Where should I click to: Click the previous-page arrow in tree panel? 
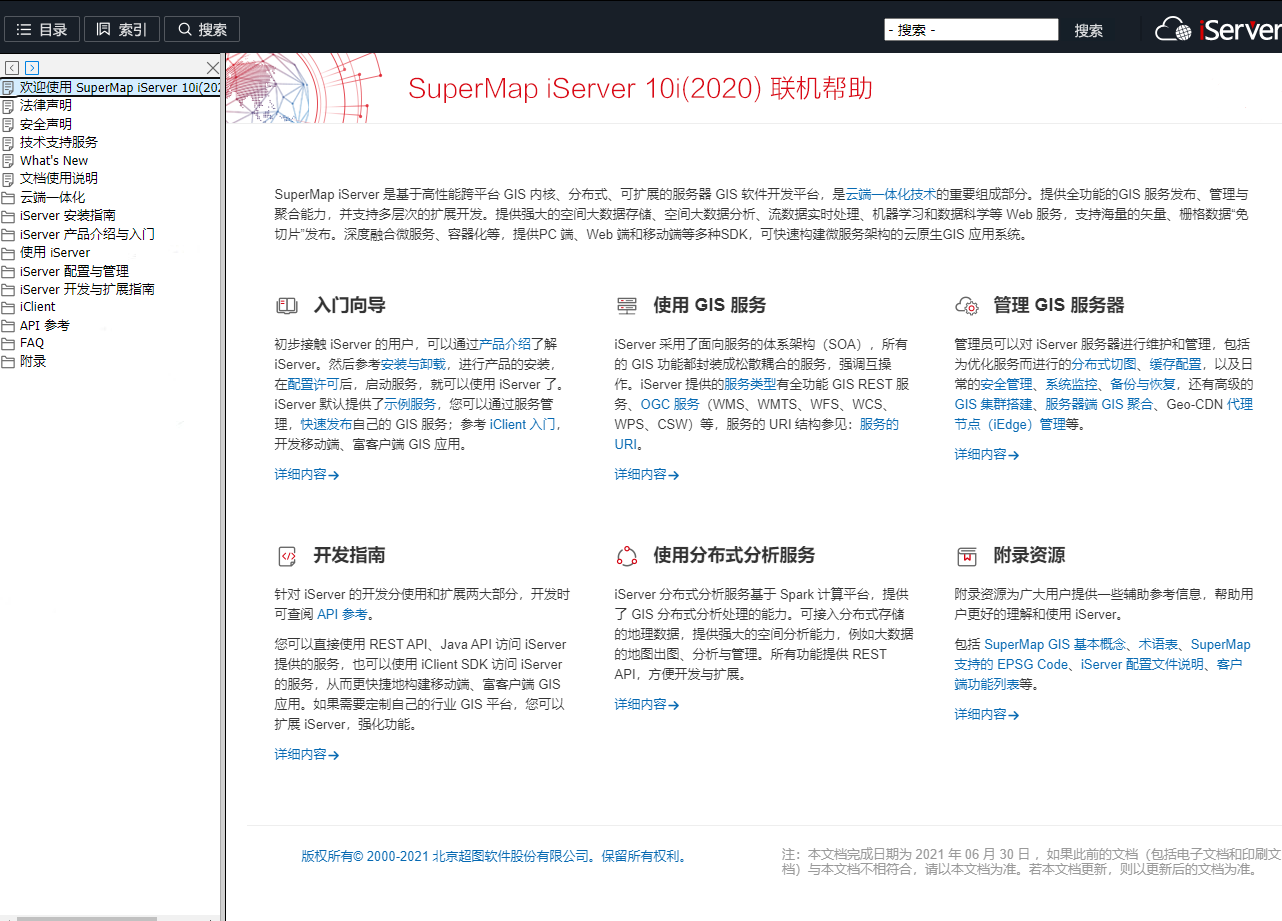point(12,68)
